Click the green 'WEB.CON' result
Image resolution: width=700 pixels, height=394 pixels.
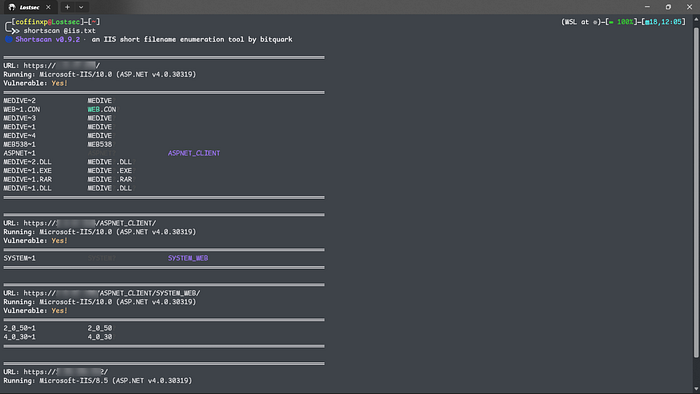pos(102,109)
